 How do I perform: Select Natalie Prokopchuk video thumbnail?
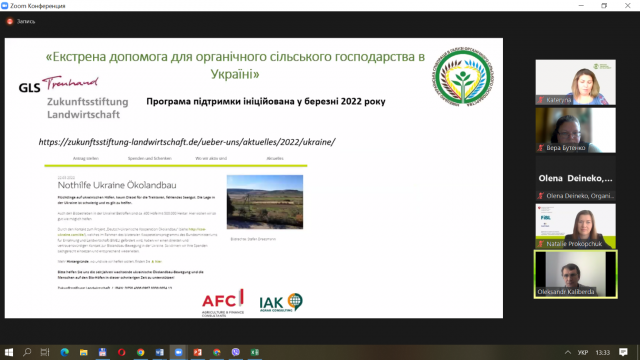click(576, 226)
